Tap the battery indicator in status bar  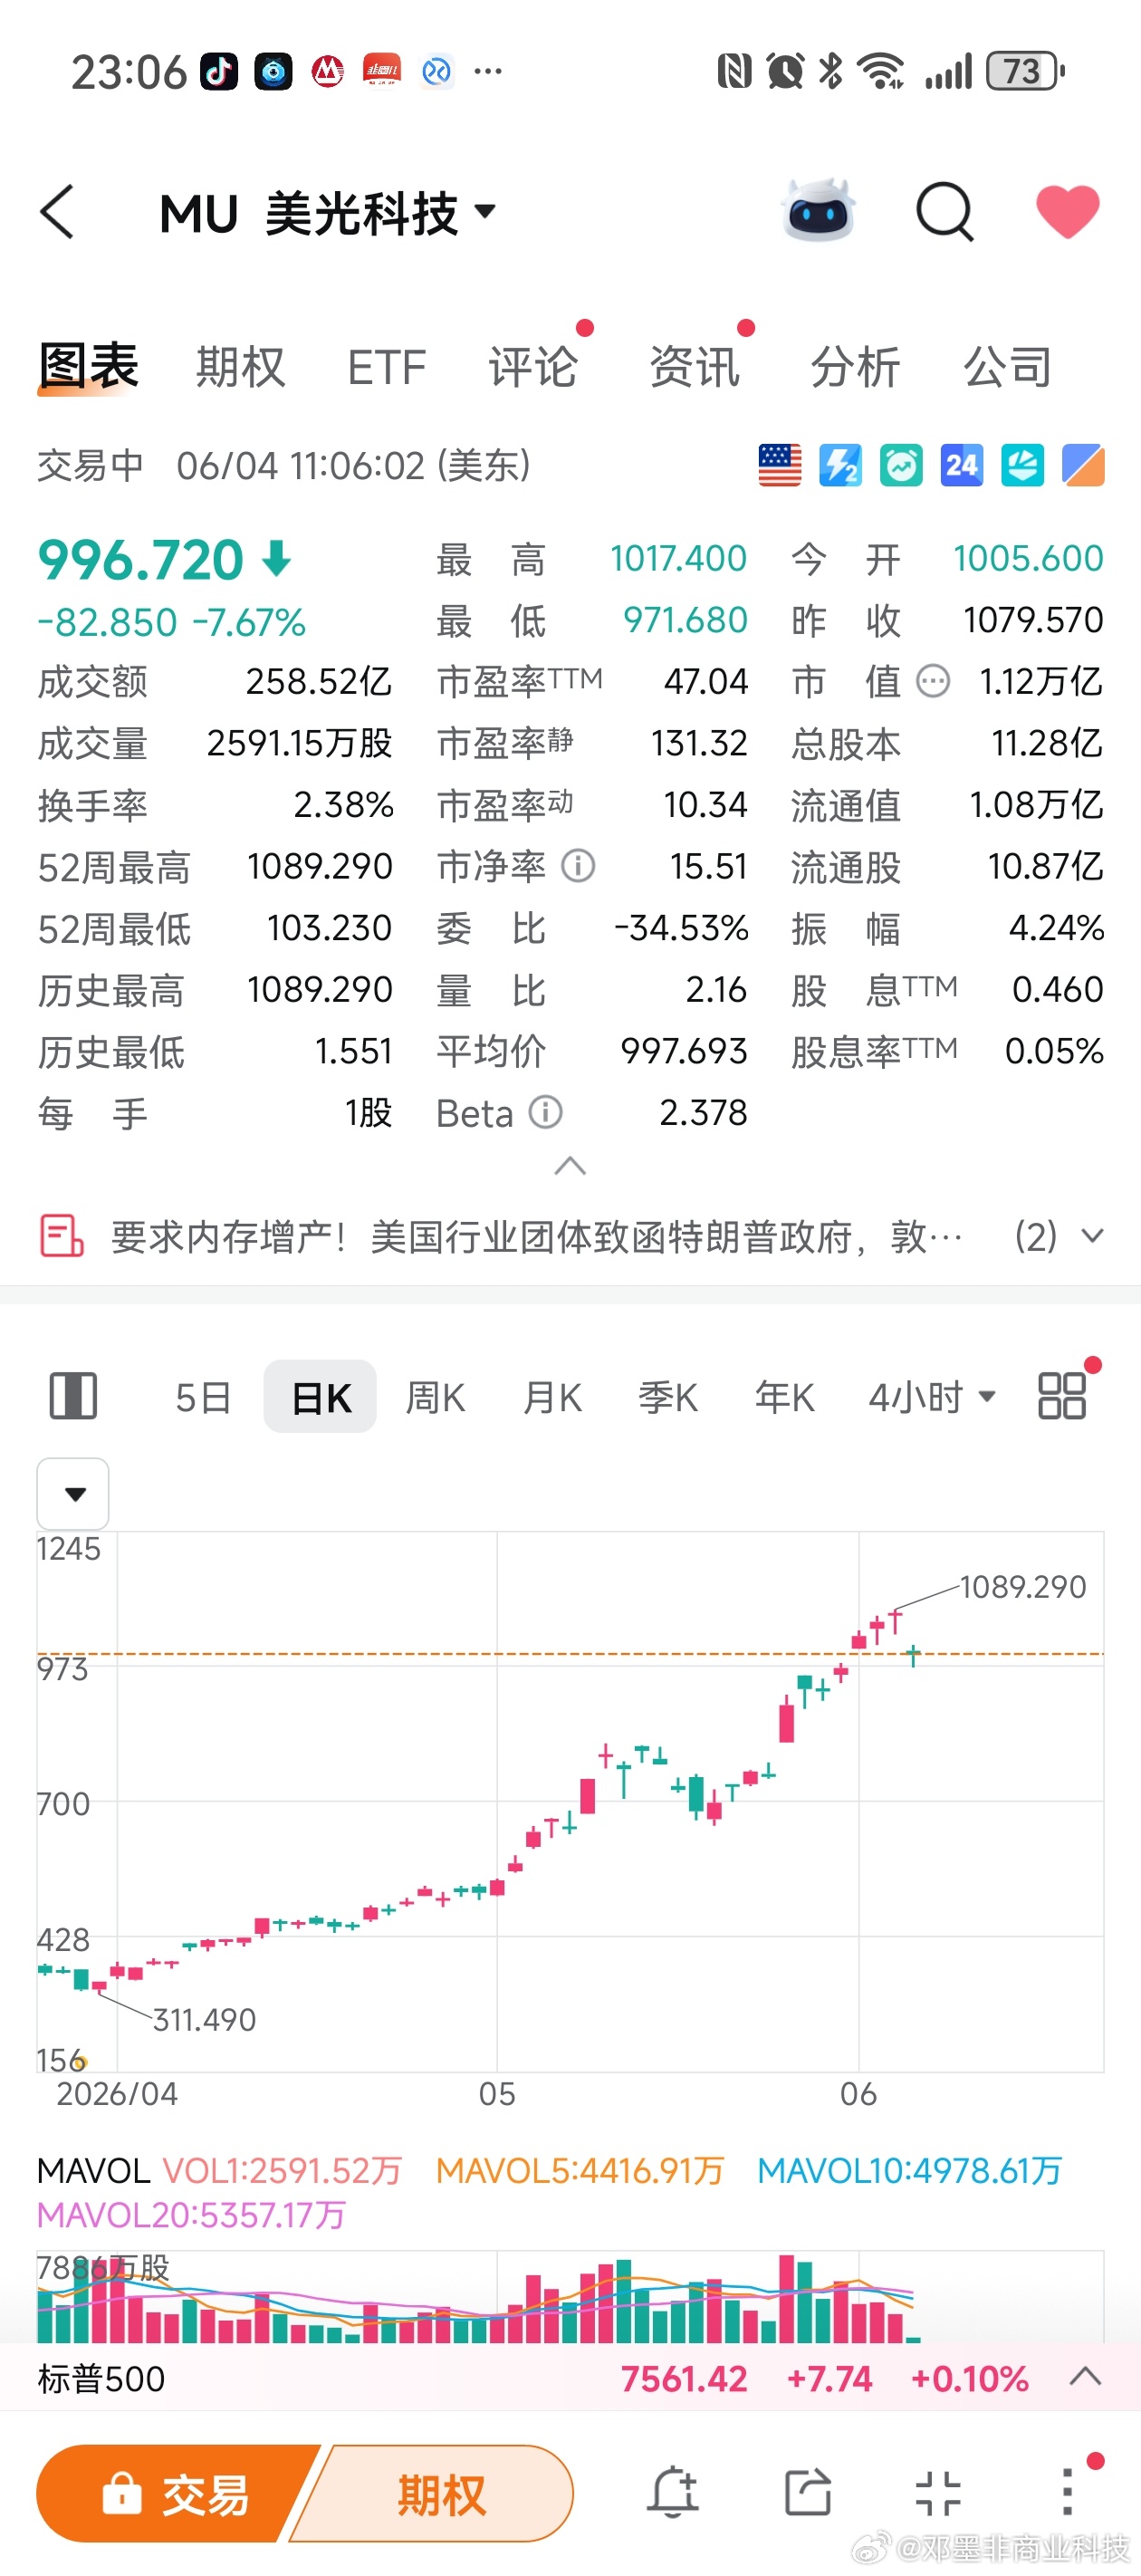[1025, 72]
